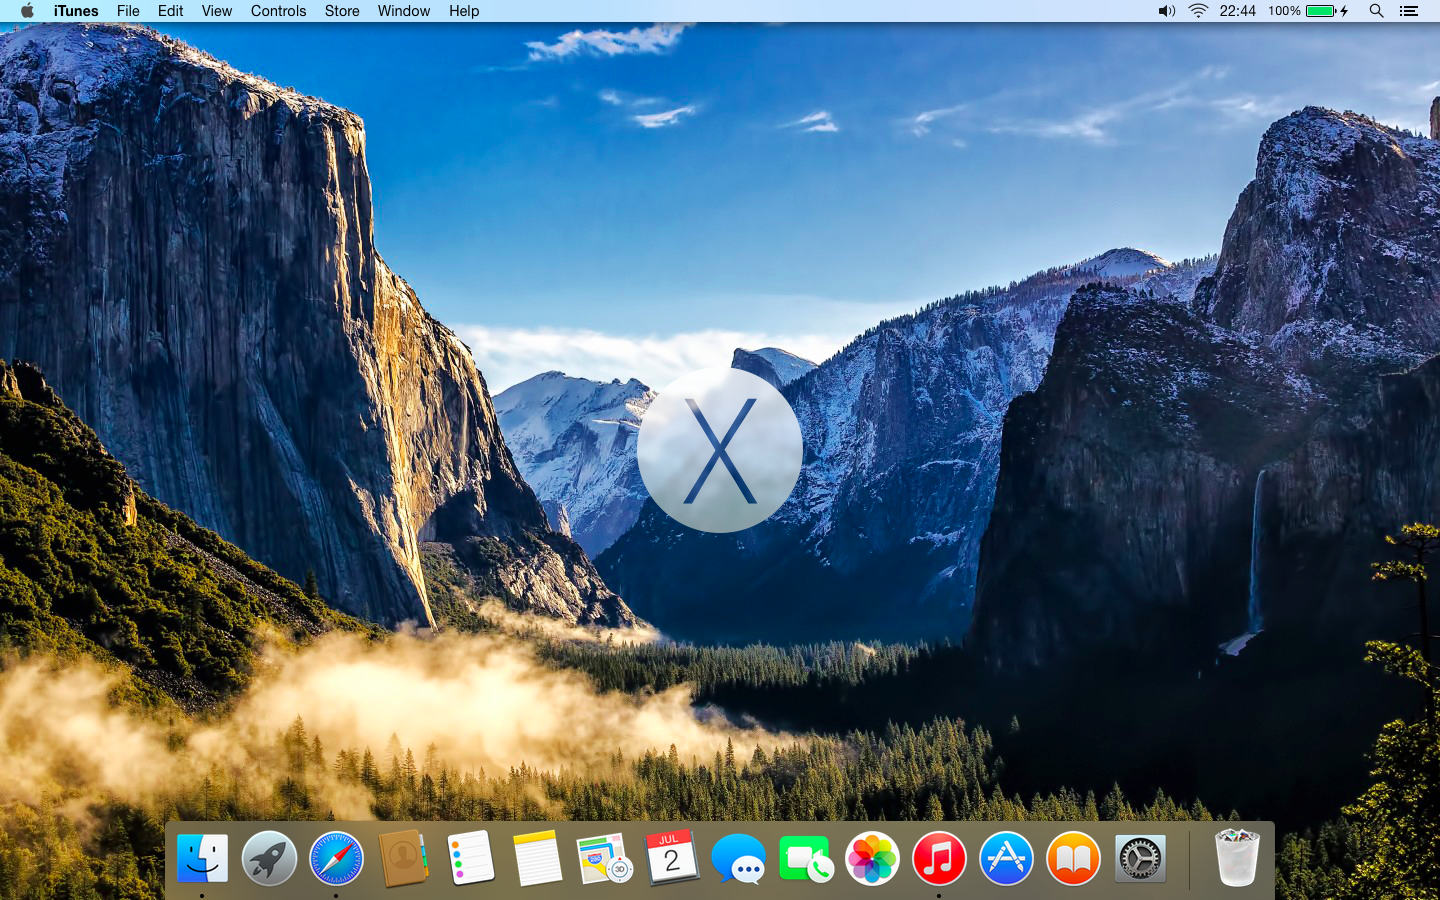Open Contacts address book in dock
The height and width of the screenshot is (900, 1440).
click(x=403, y=859)
